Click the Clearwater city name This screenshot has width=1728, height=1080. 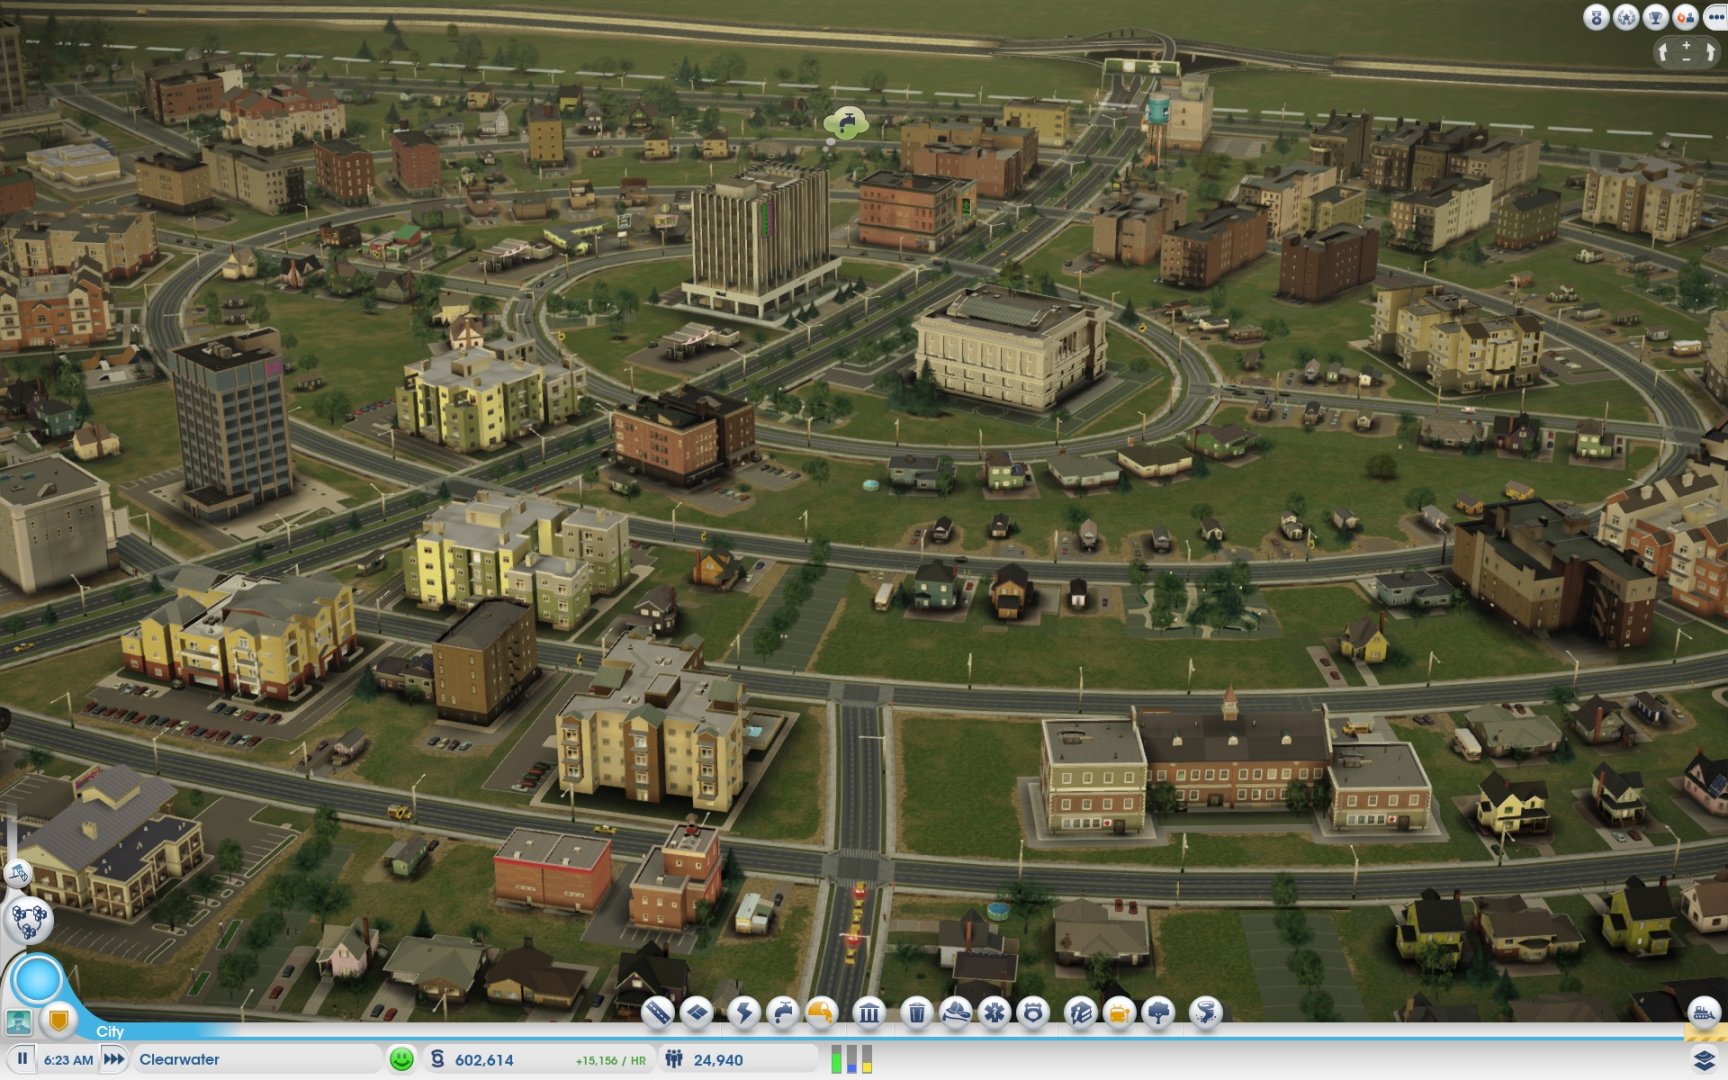pyautogui.click(x=179, y=1060)
